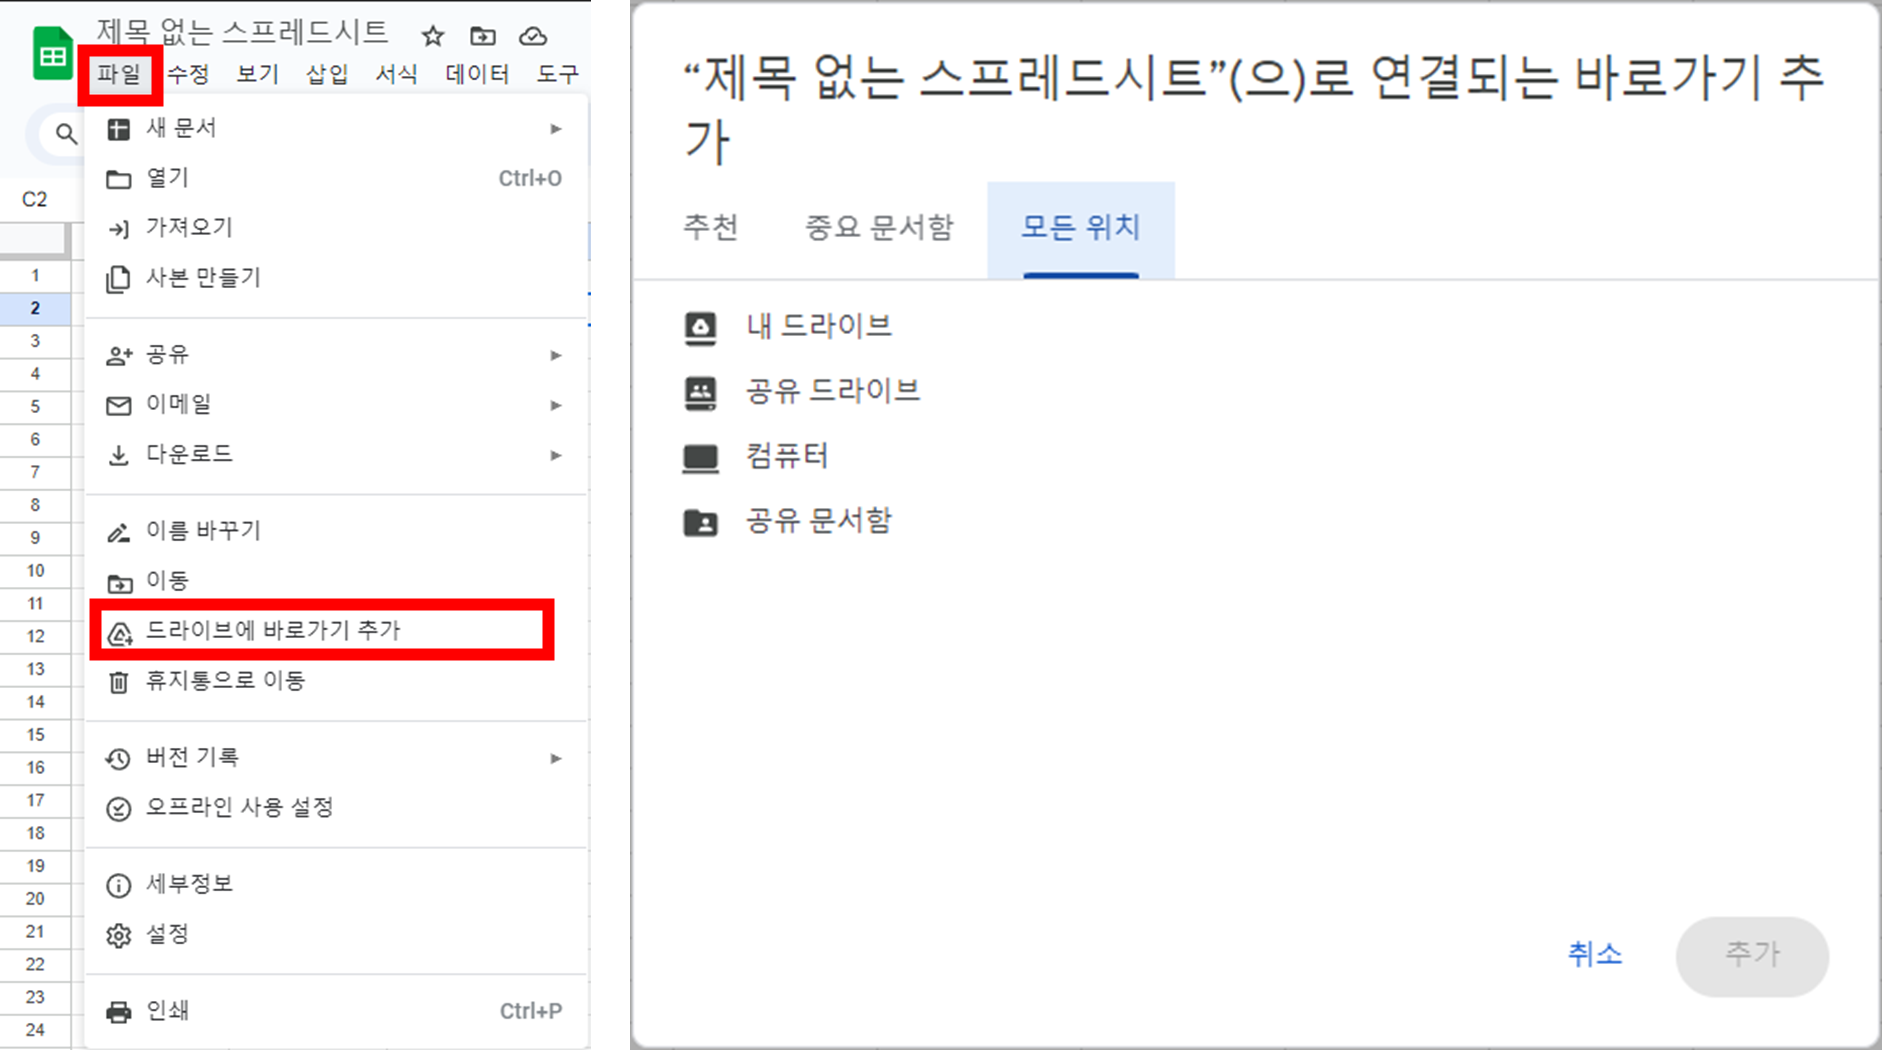1882x1050 pixels.
Task: Star the untitled spreadsheet
Action: 432,34
